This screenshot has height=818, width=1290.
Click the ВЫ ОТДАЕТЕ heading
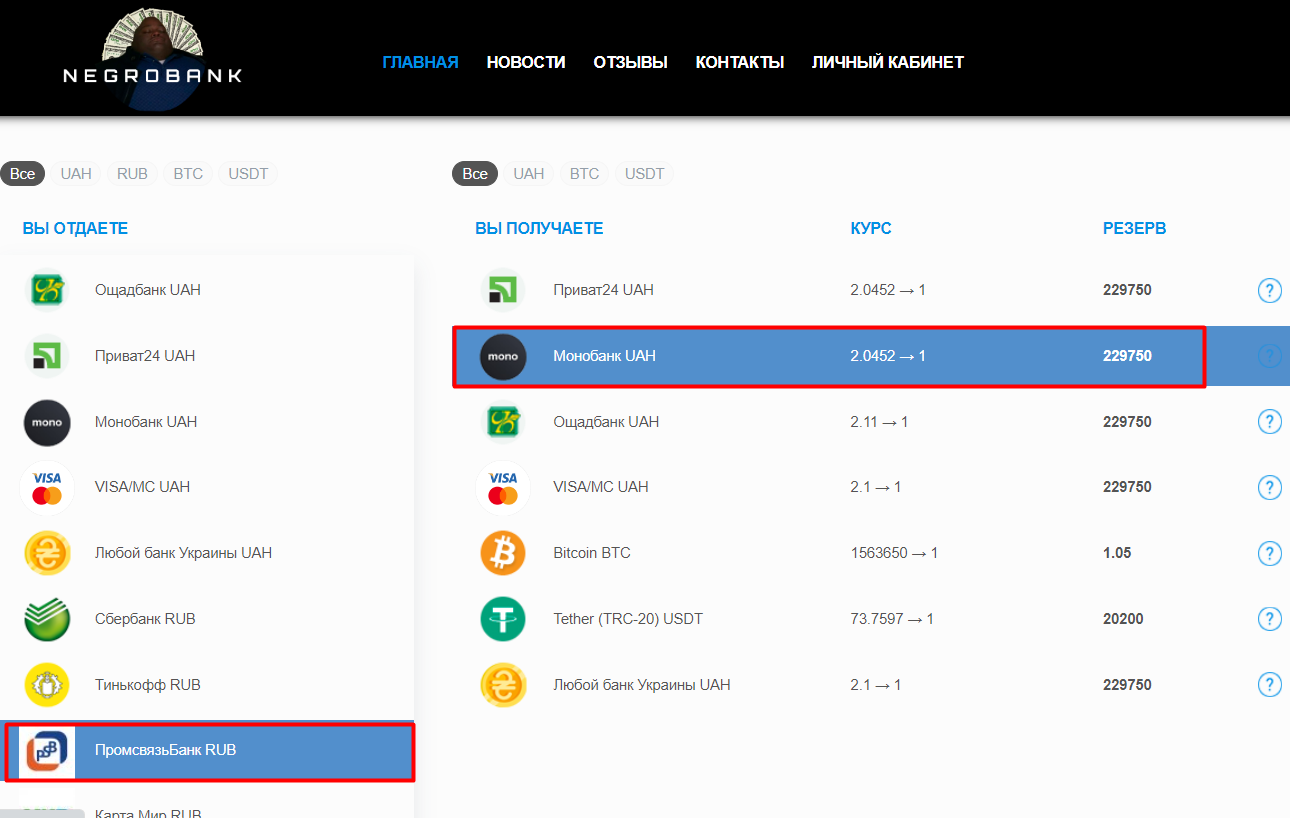75,229
